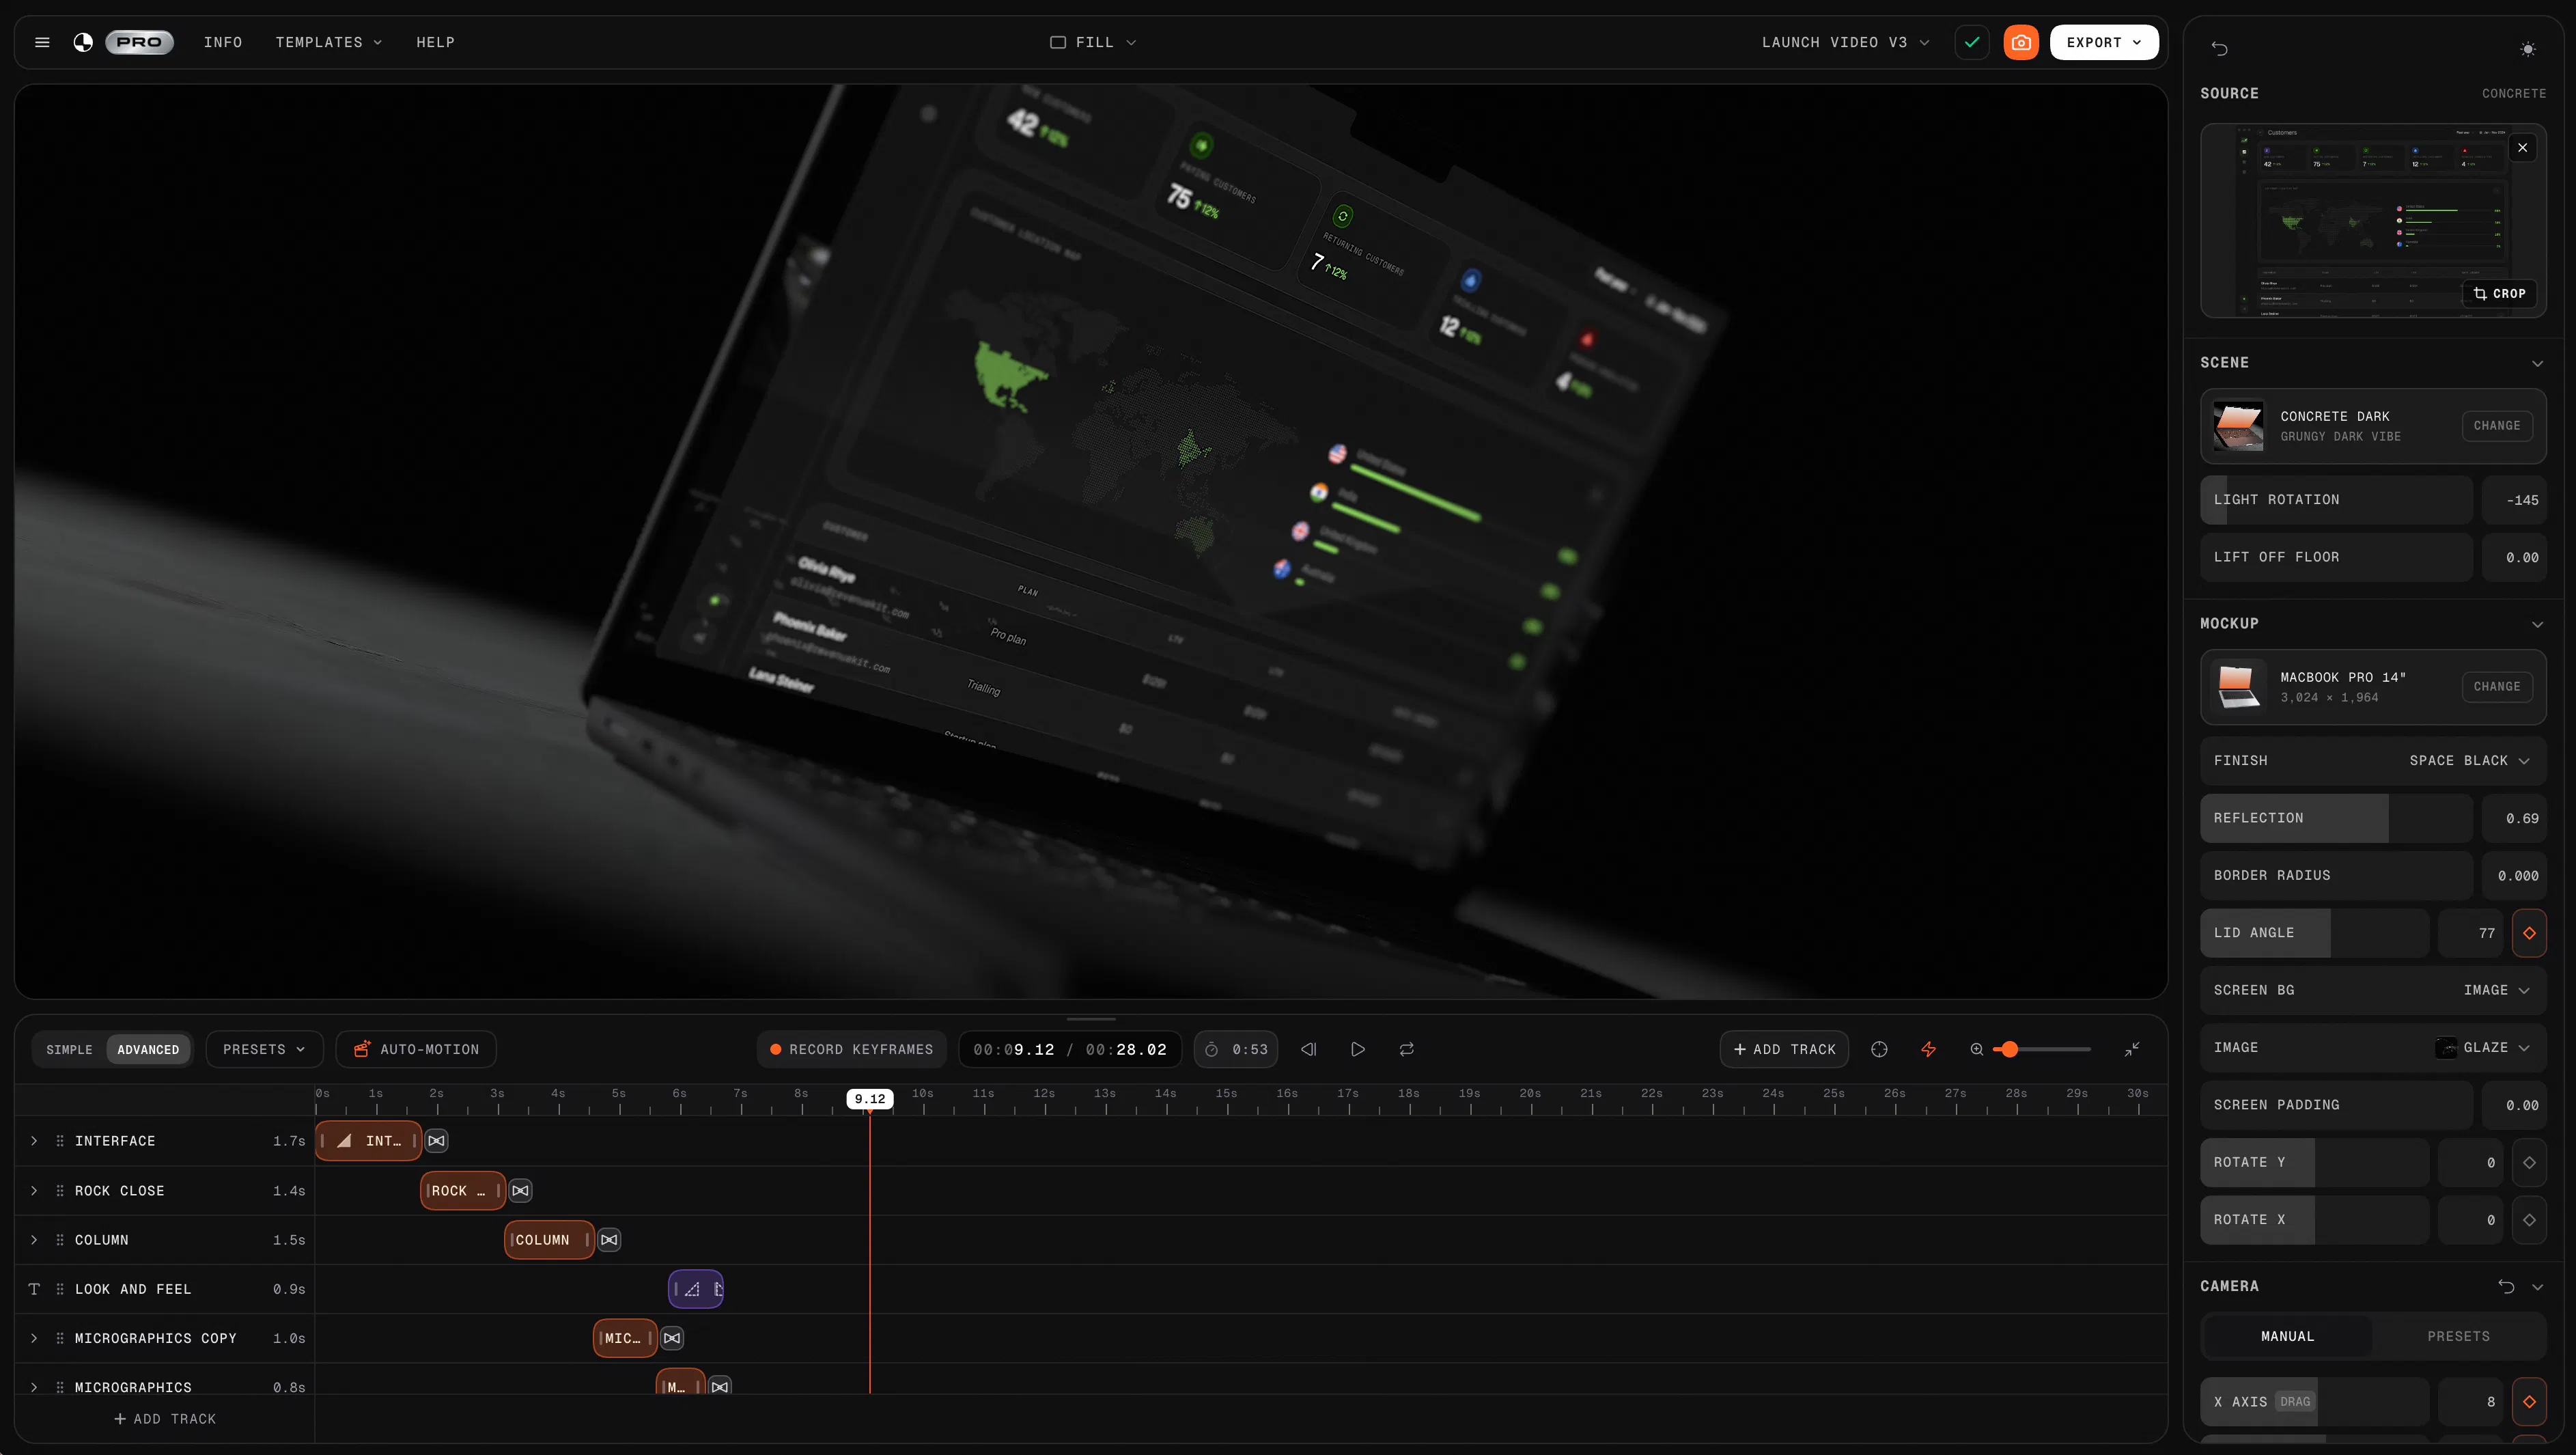Viewport: 2576px width, 1455px height.
Task: Toggle the X Axis keyframe diamond
Action: tap(2529, 1402)
